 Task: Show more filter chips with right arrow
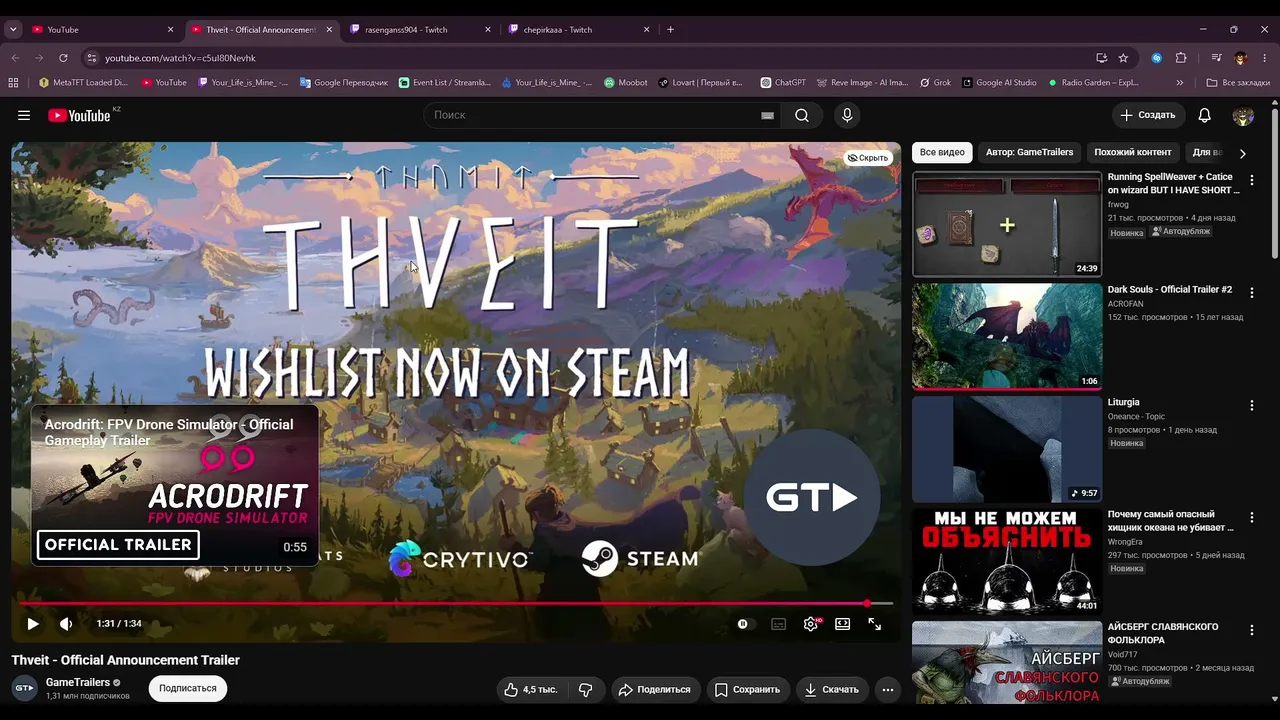tap(1243, 153)
